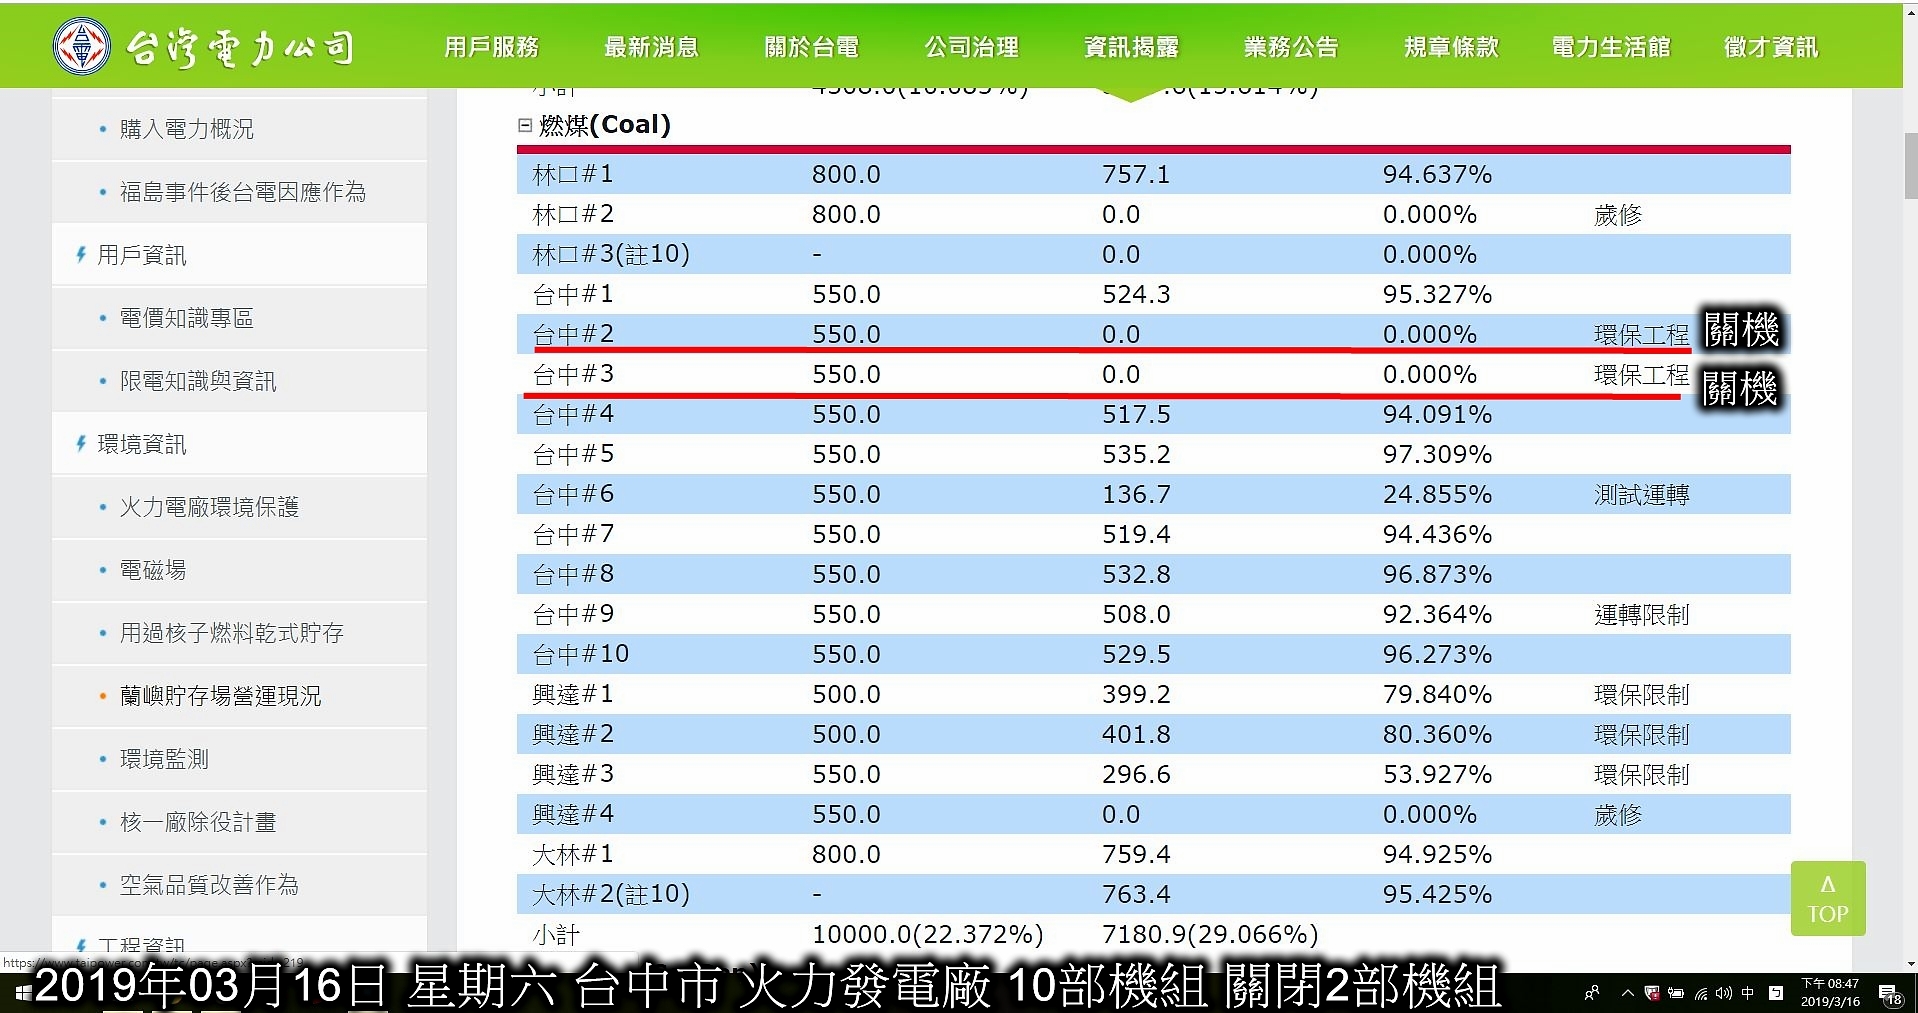1918x1013 pixels.
Task: Click the lightning icon beside 環境資訊
Action: pyautogui.click(x=81, y=443)
